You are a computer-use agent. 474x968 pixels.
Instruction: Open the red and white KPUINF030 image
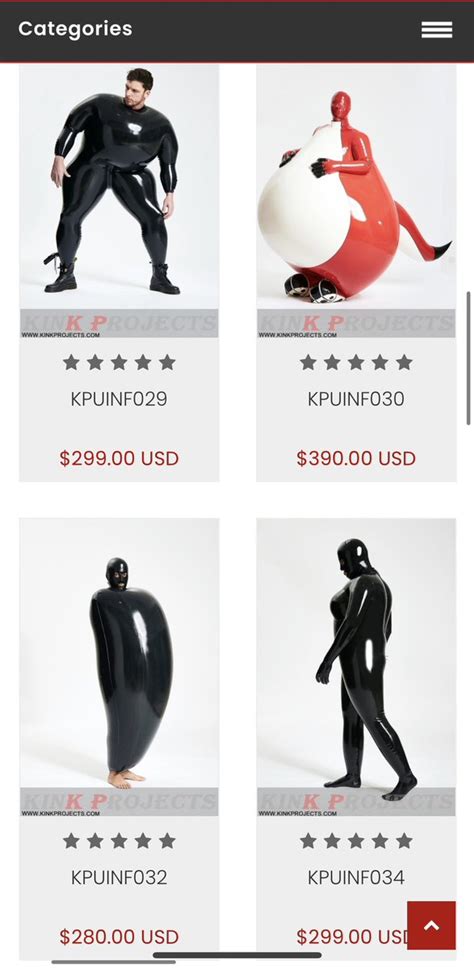(356, 201)
